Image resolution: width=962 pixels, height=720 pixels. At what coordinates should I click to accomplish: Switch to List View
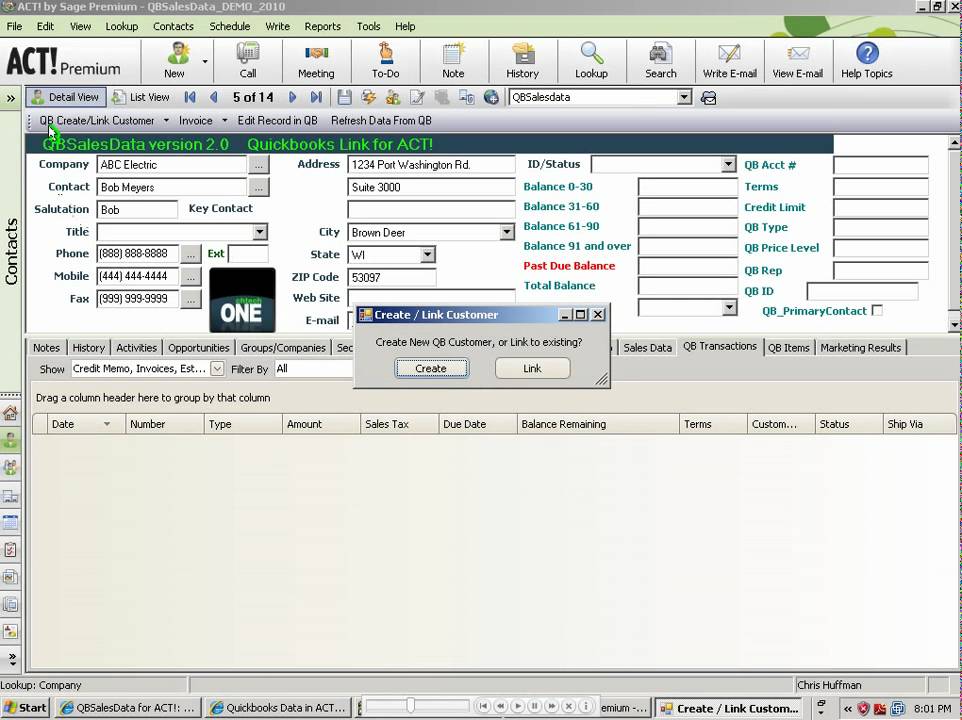pos(141,97)
